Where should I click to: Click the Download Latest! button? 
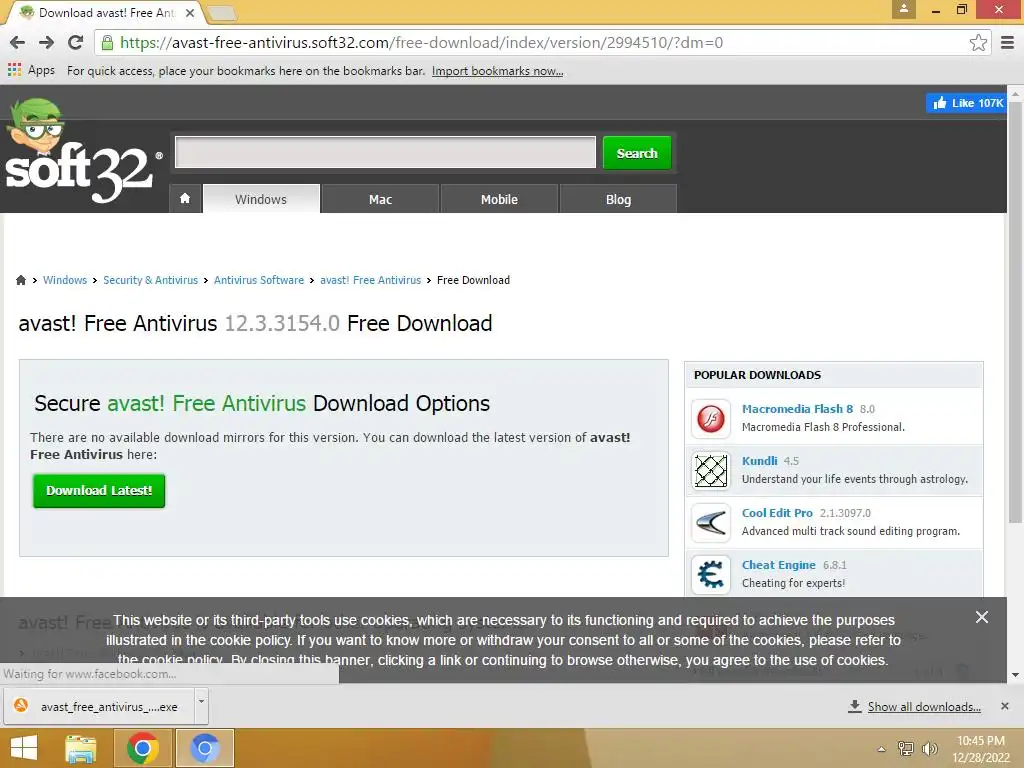pyautogui.click(x=99, y=490)
